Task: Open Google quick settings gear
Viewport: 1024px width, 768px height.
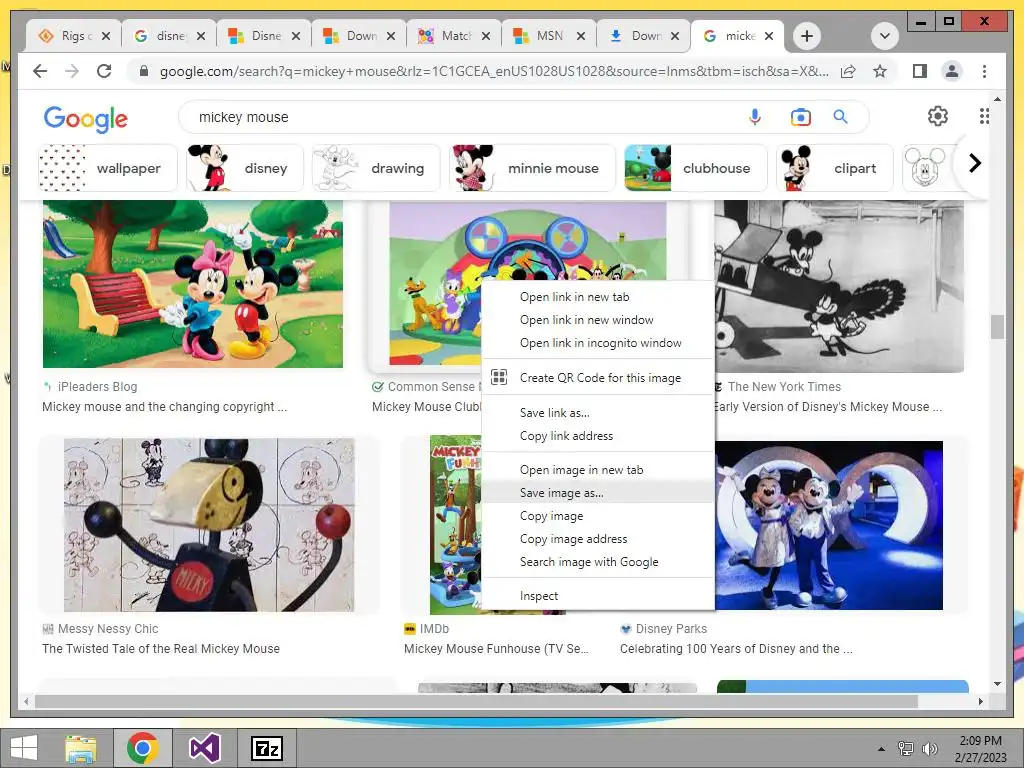Action: click(x=938, y=116)
